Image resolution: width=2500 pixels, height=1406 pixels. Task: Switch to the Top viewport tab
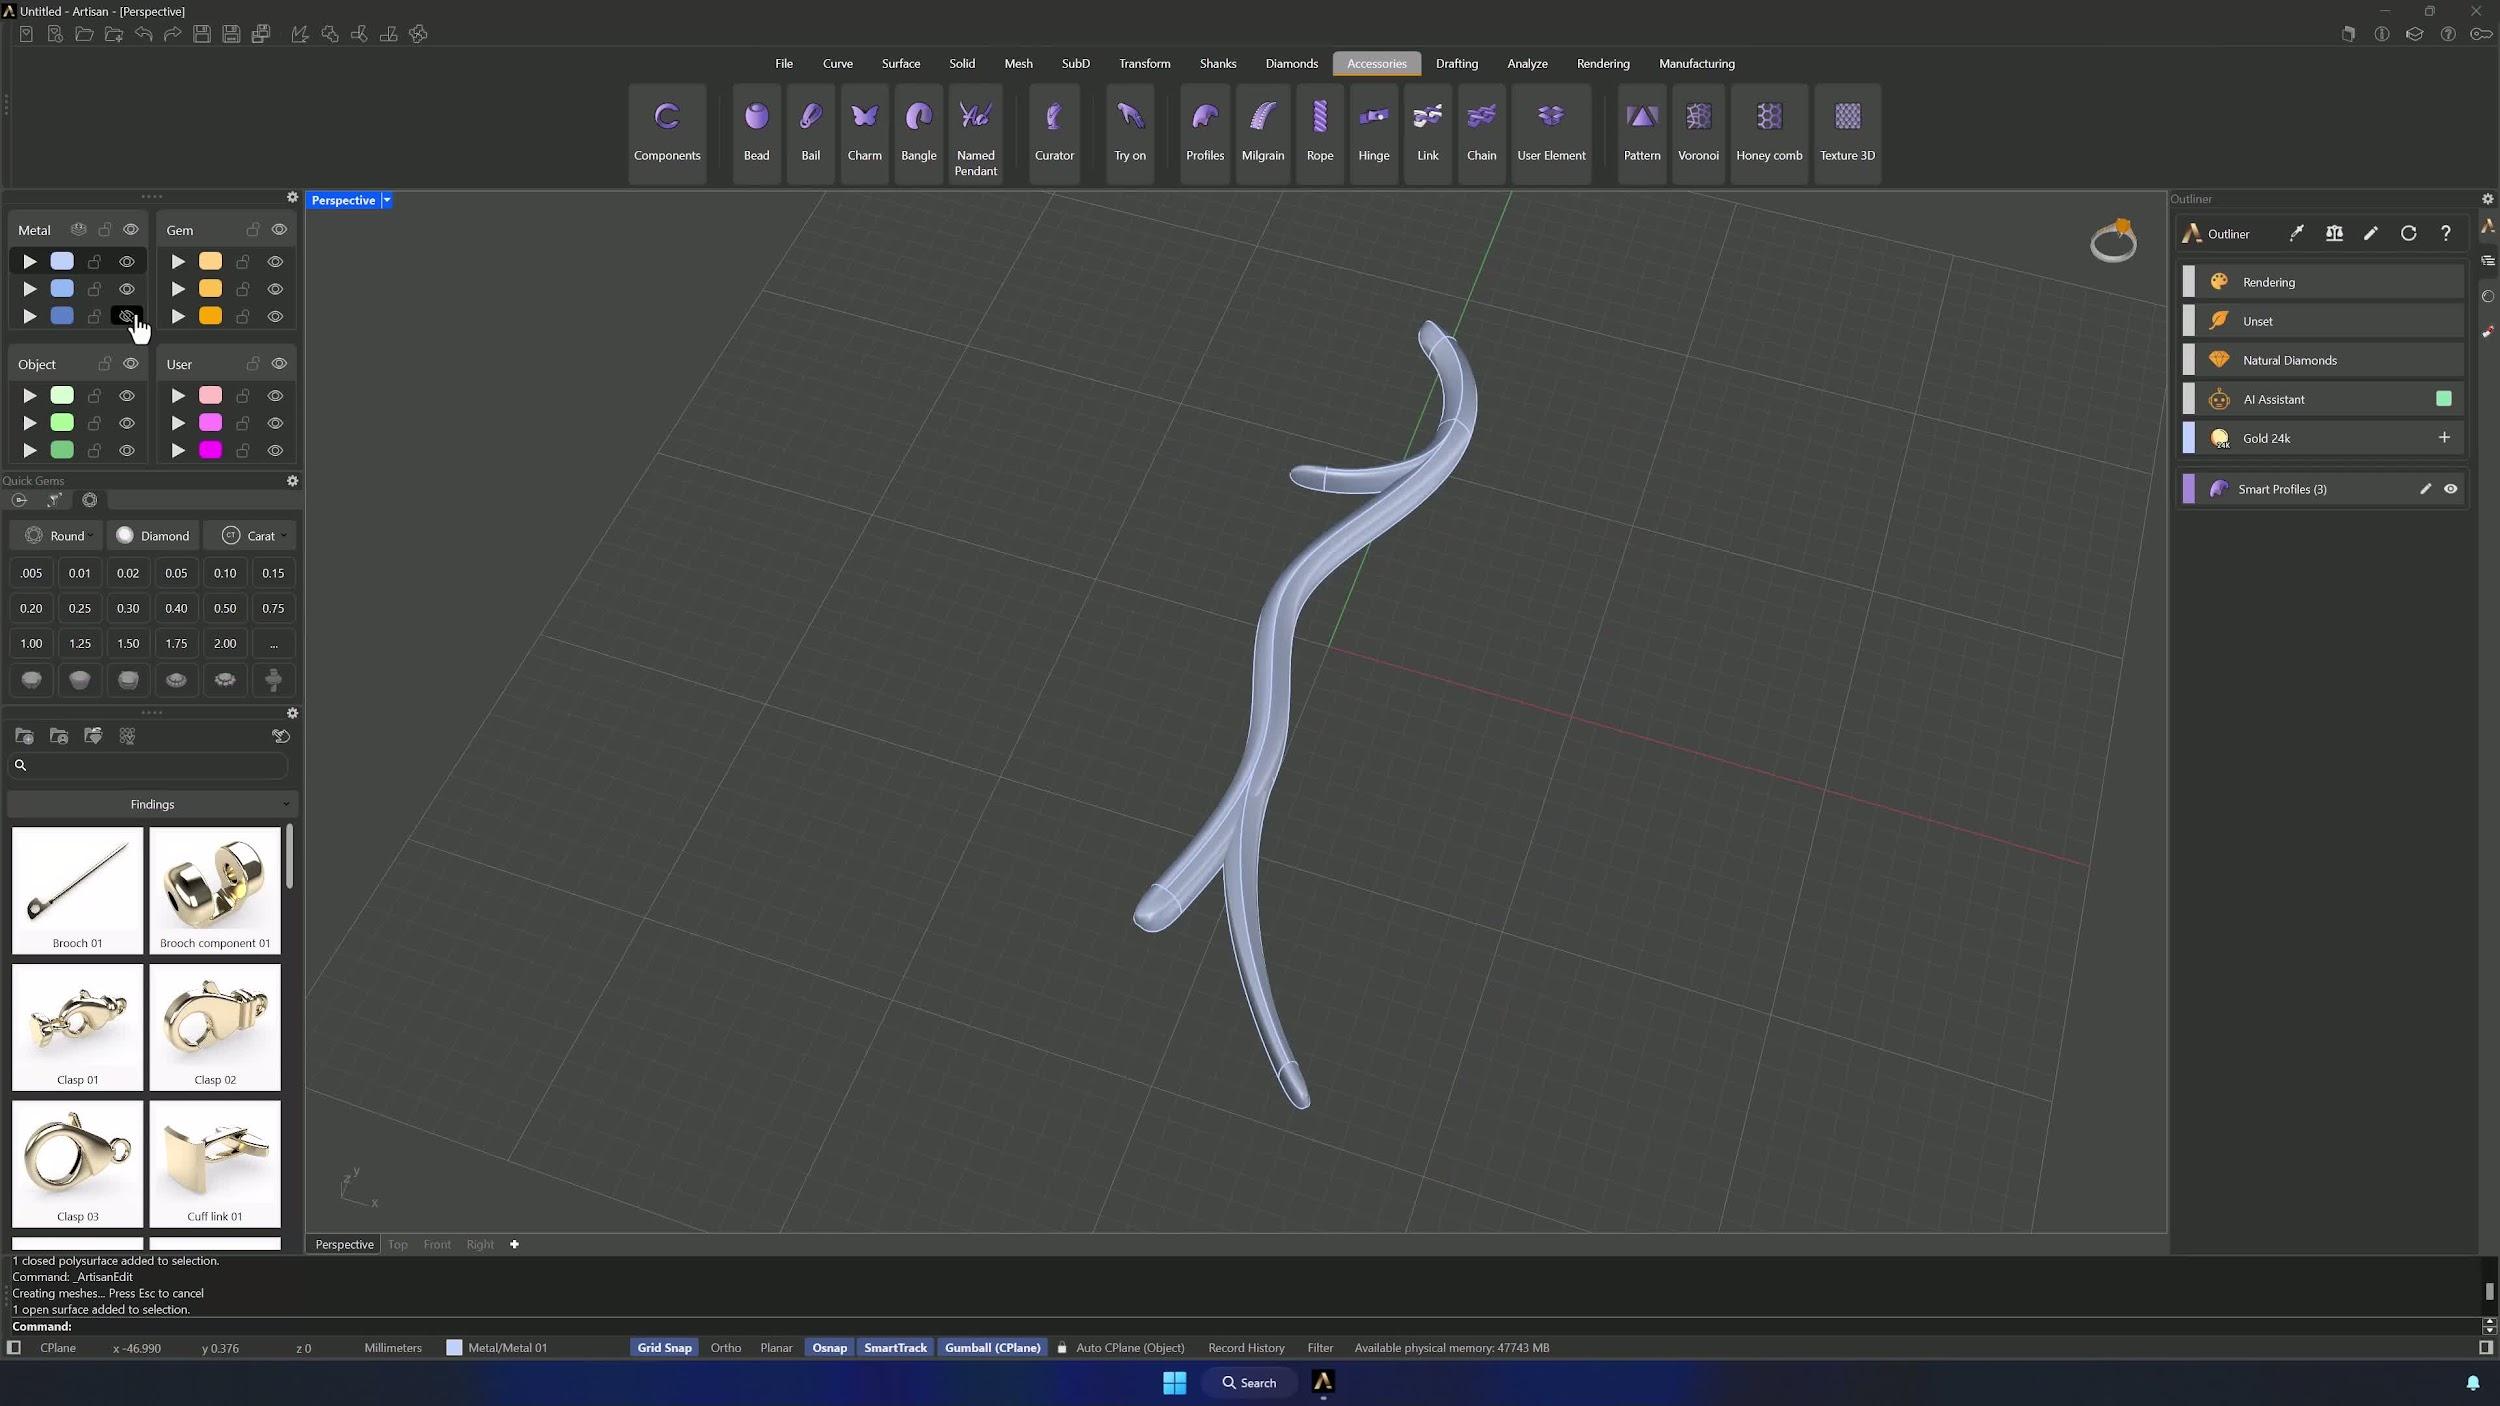pos(397,1244)
